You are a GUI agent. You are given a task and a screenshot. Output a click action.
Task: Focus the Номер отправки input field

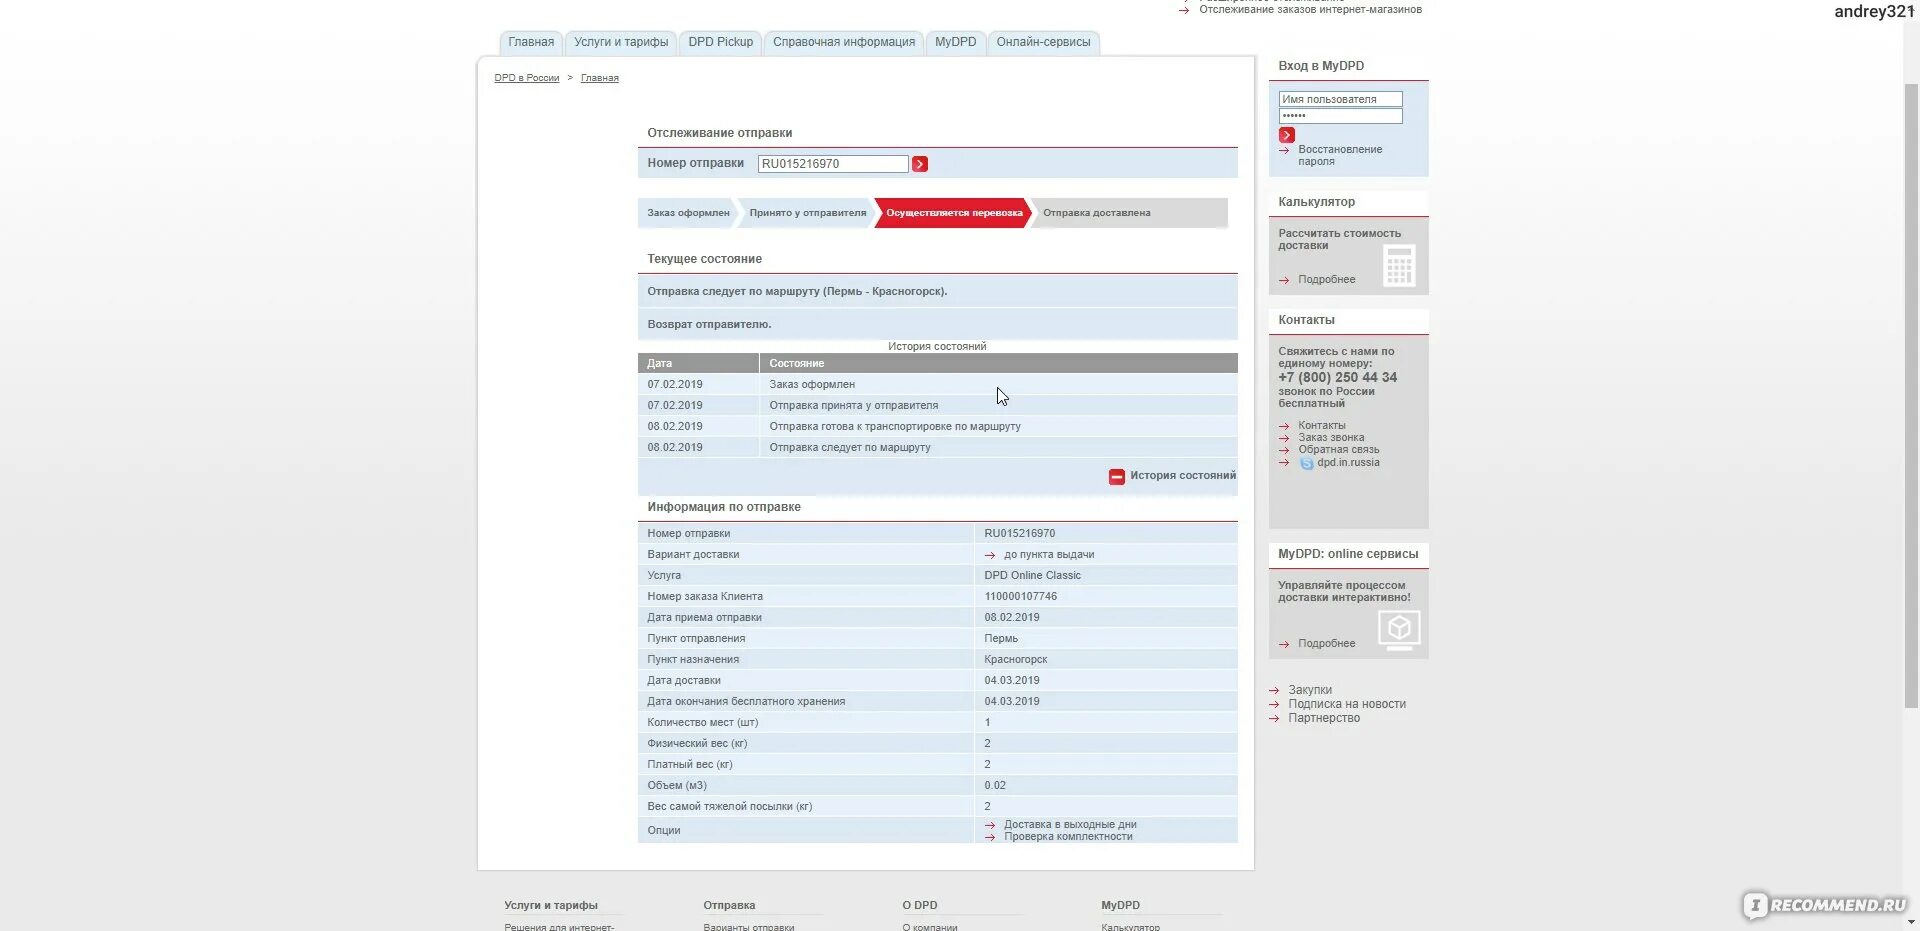coord(833,164)
